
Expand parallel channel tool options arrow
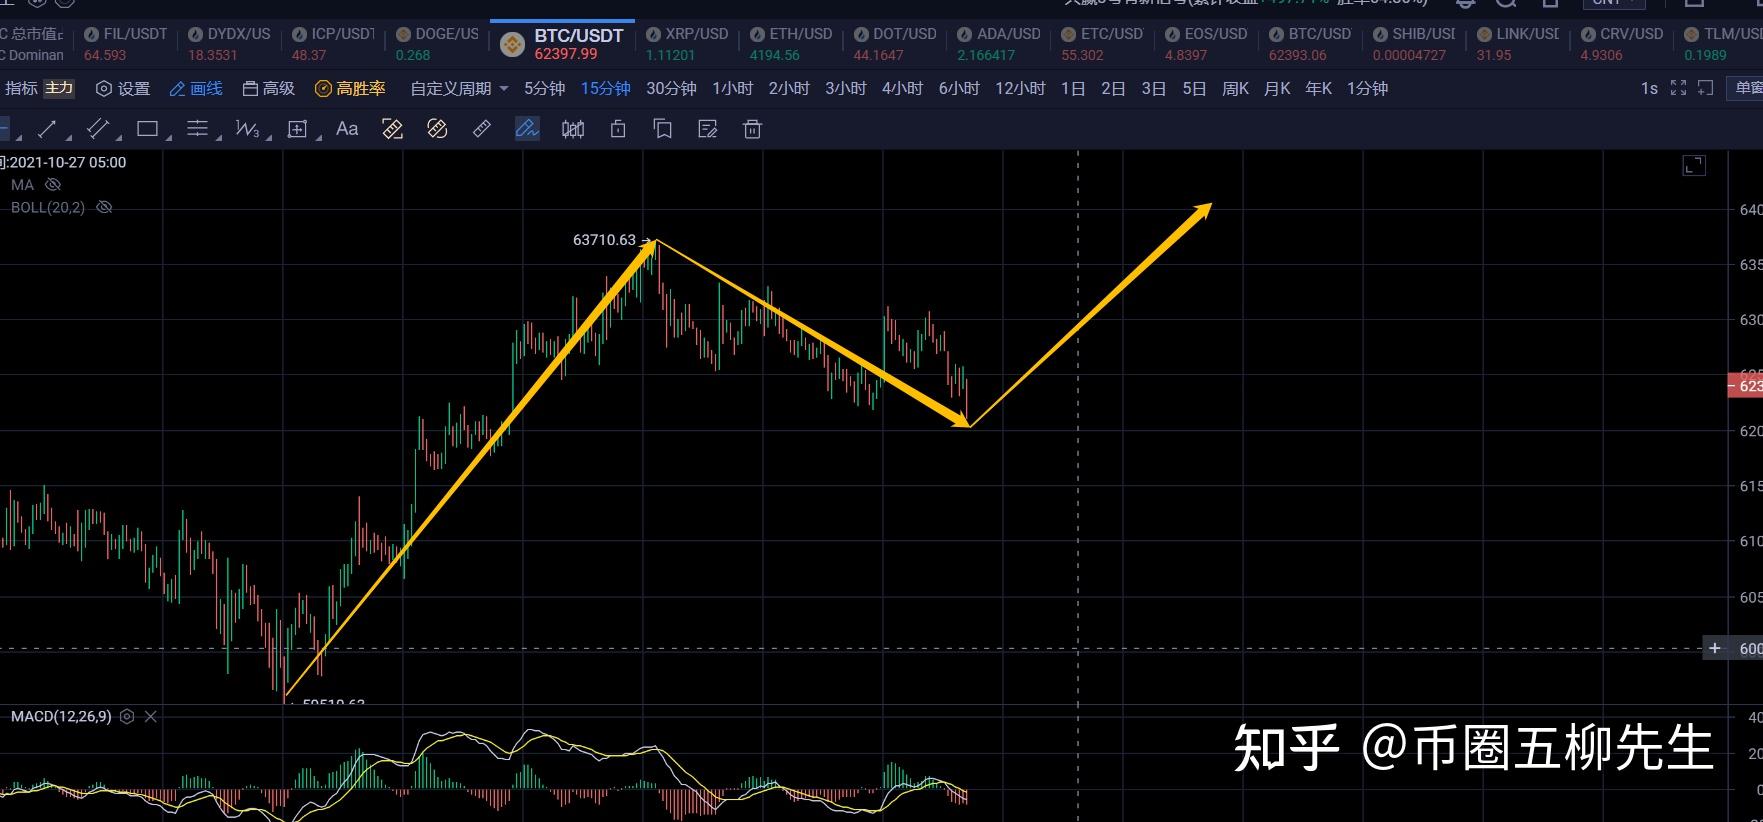tap(120, 136)
